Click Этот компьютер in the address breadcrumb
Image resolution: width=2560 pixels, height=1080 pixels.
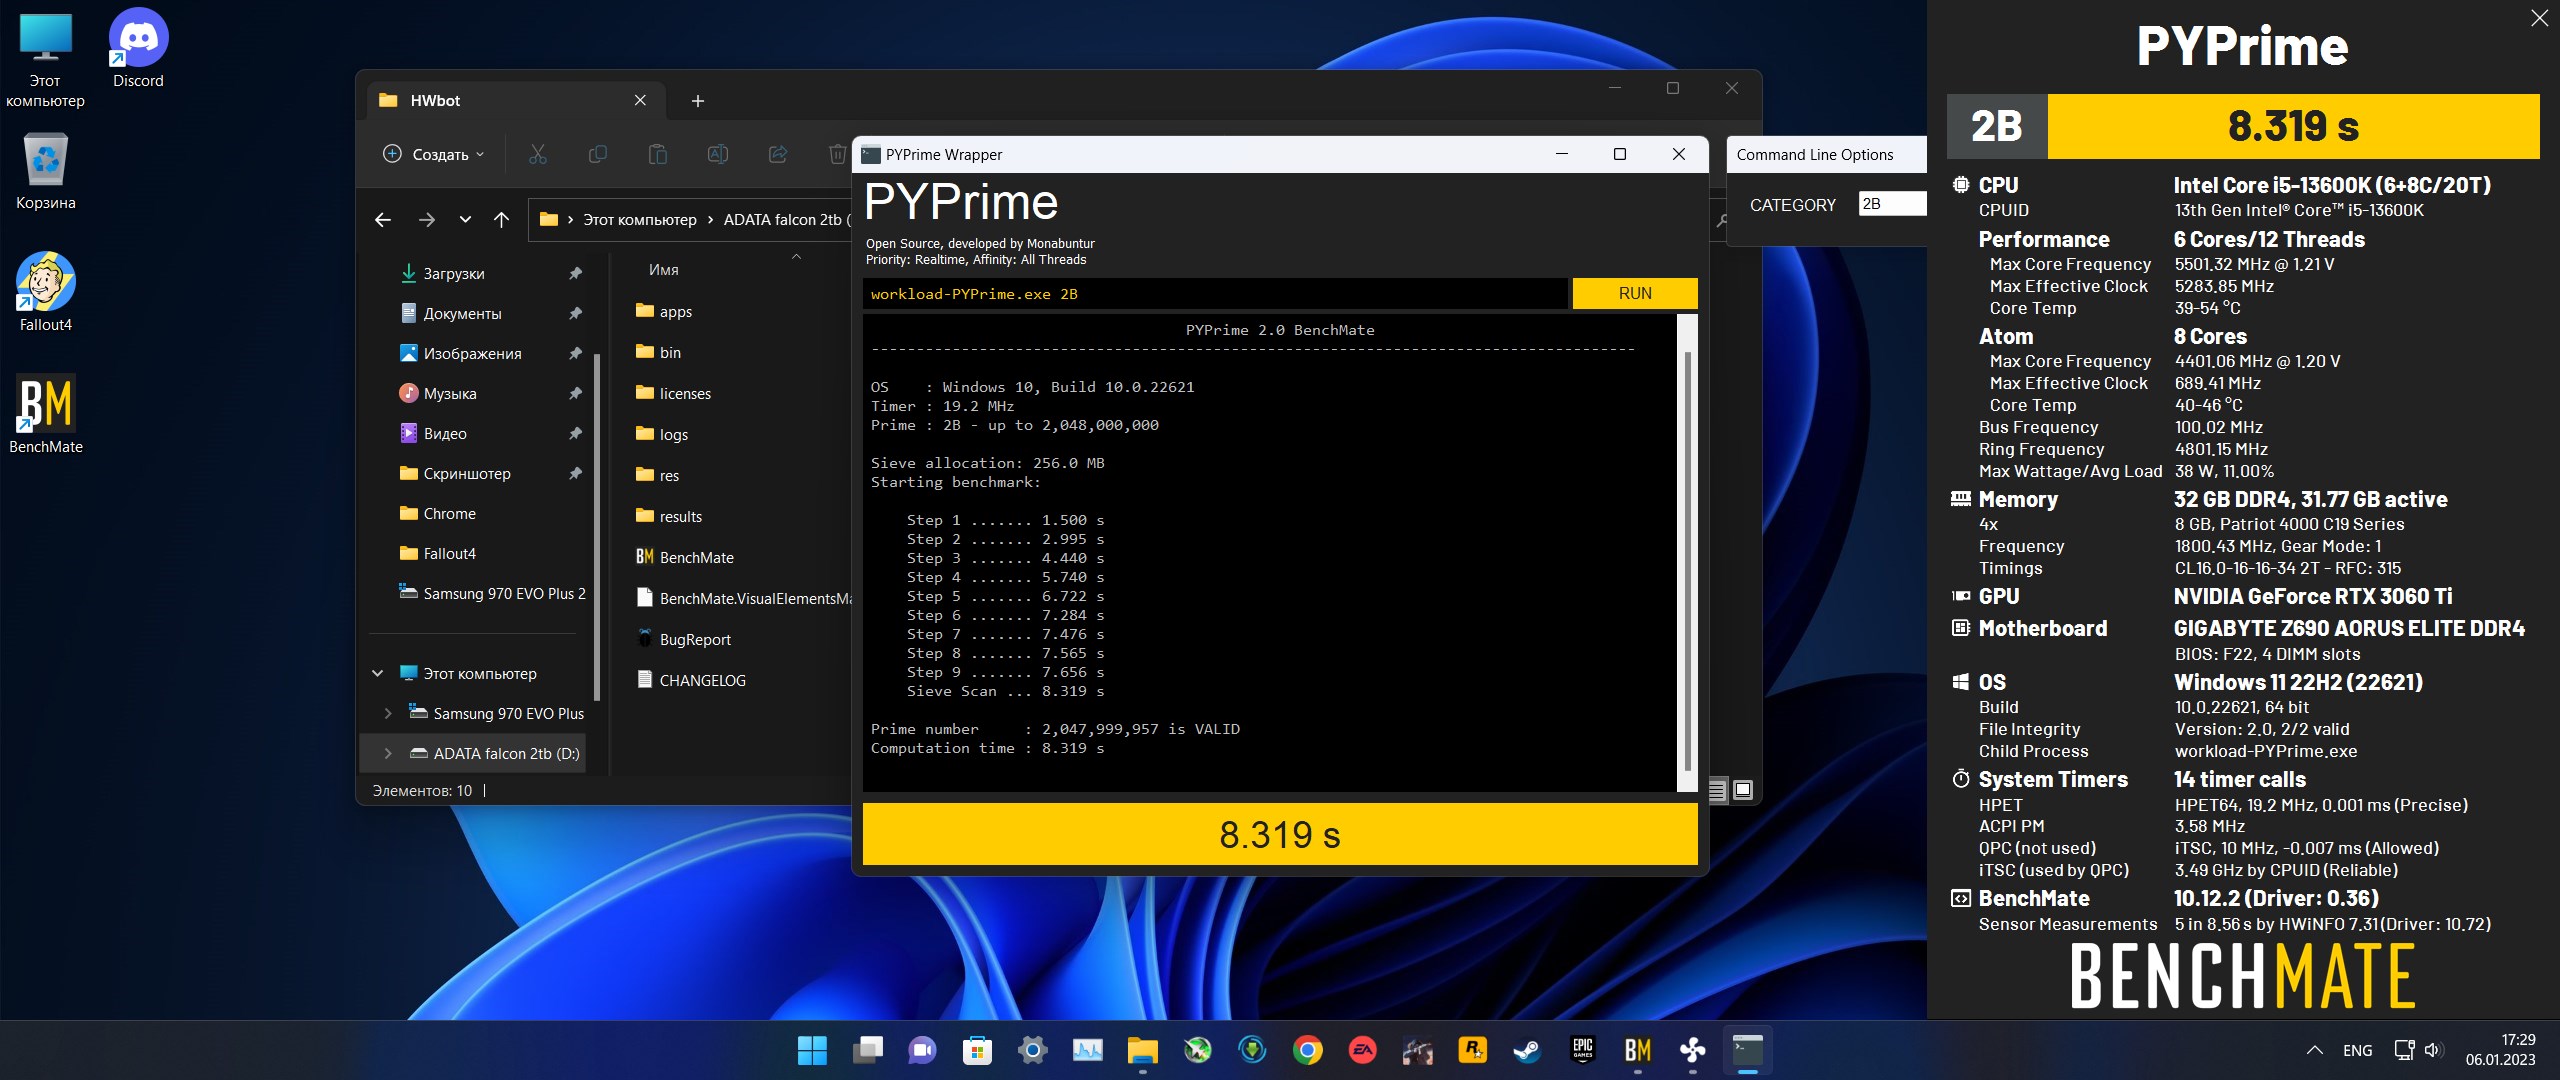pos(640,220)
